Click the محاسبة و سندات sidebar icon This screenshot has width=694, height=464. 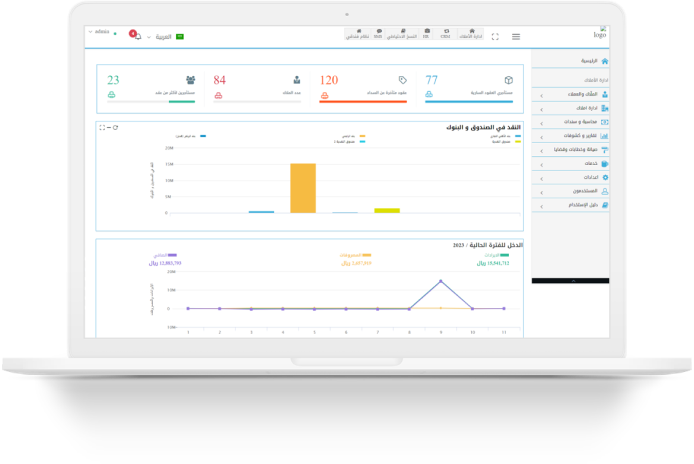pos(605,122)
